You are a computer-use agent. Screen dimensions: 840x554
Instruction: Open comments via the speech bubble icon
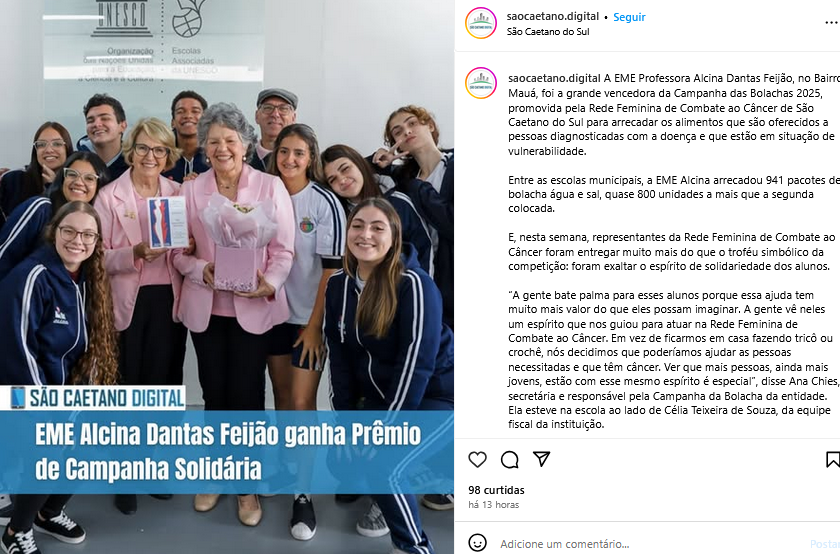509,460
